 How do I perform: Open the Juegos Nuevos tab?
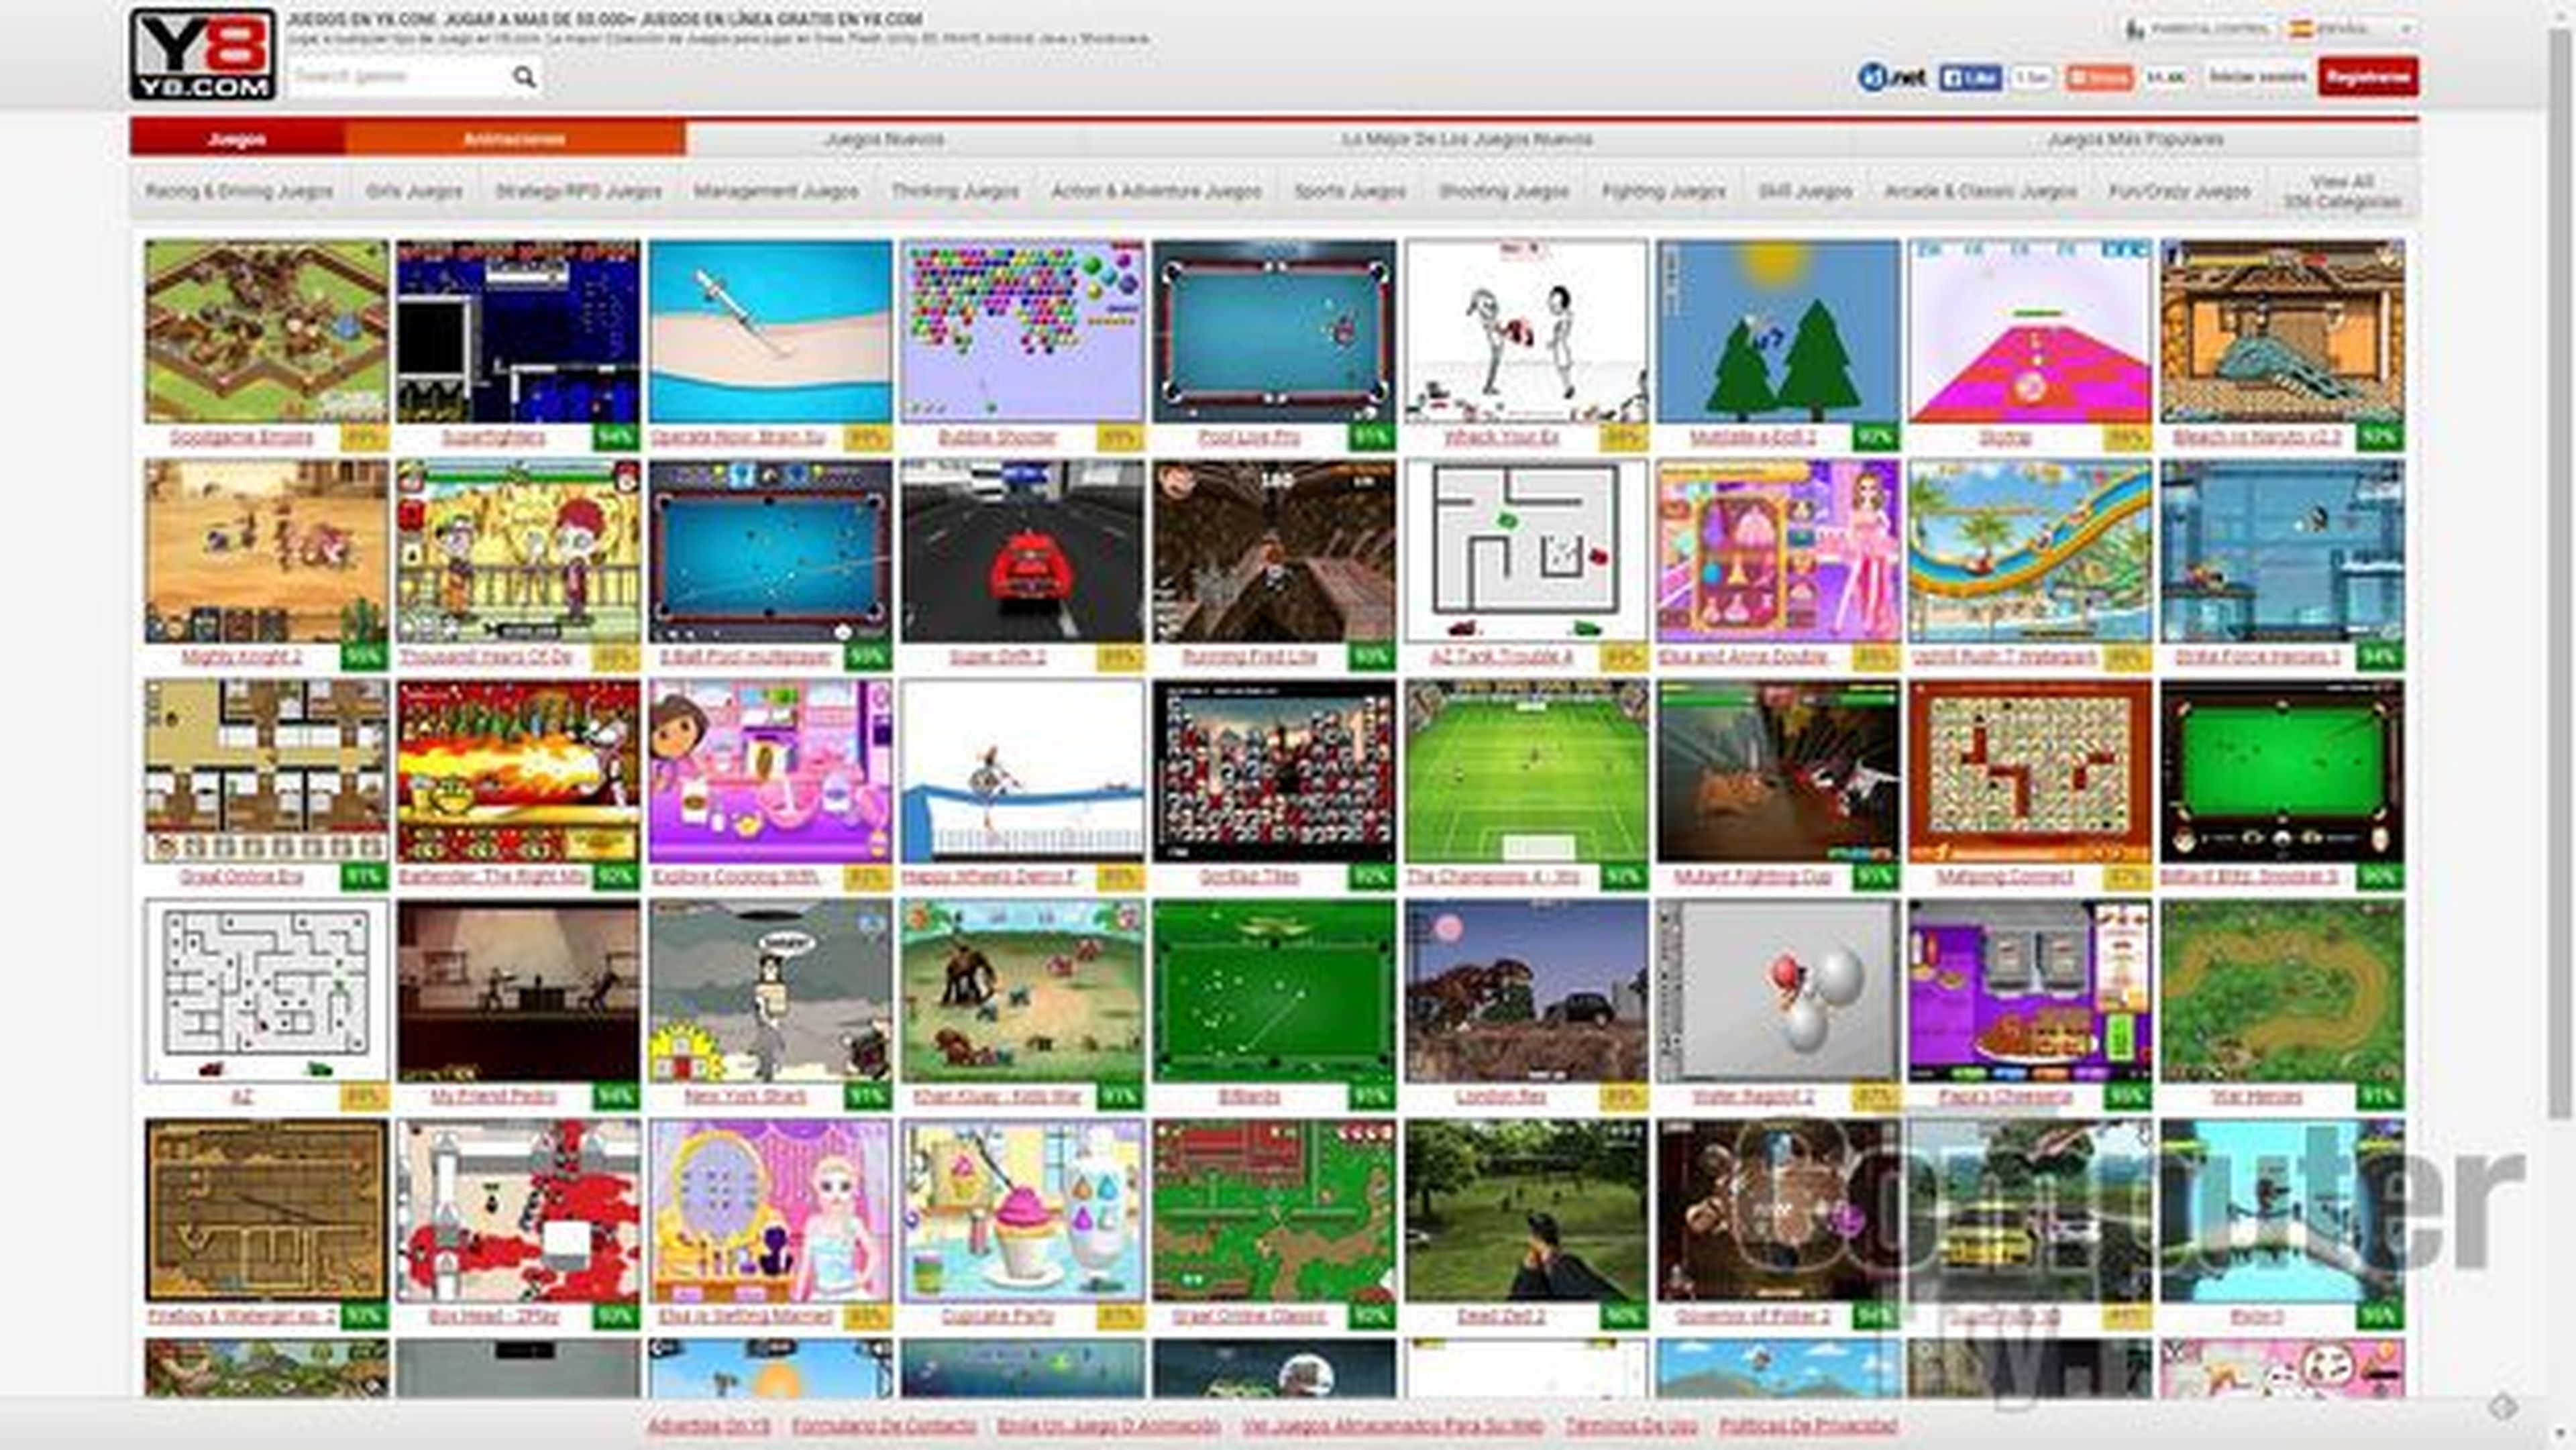884,139
